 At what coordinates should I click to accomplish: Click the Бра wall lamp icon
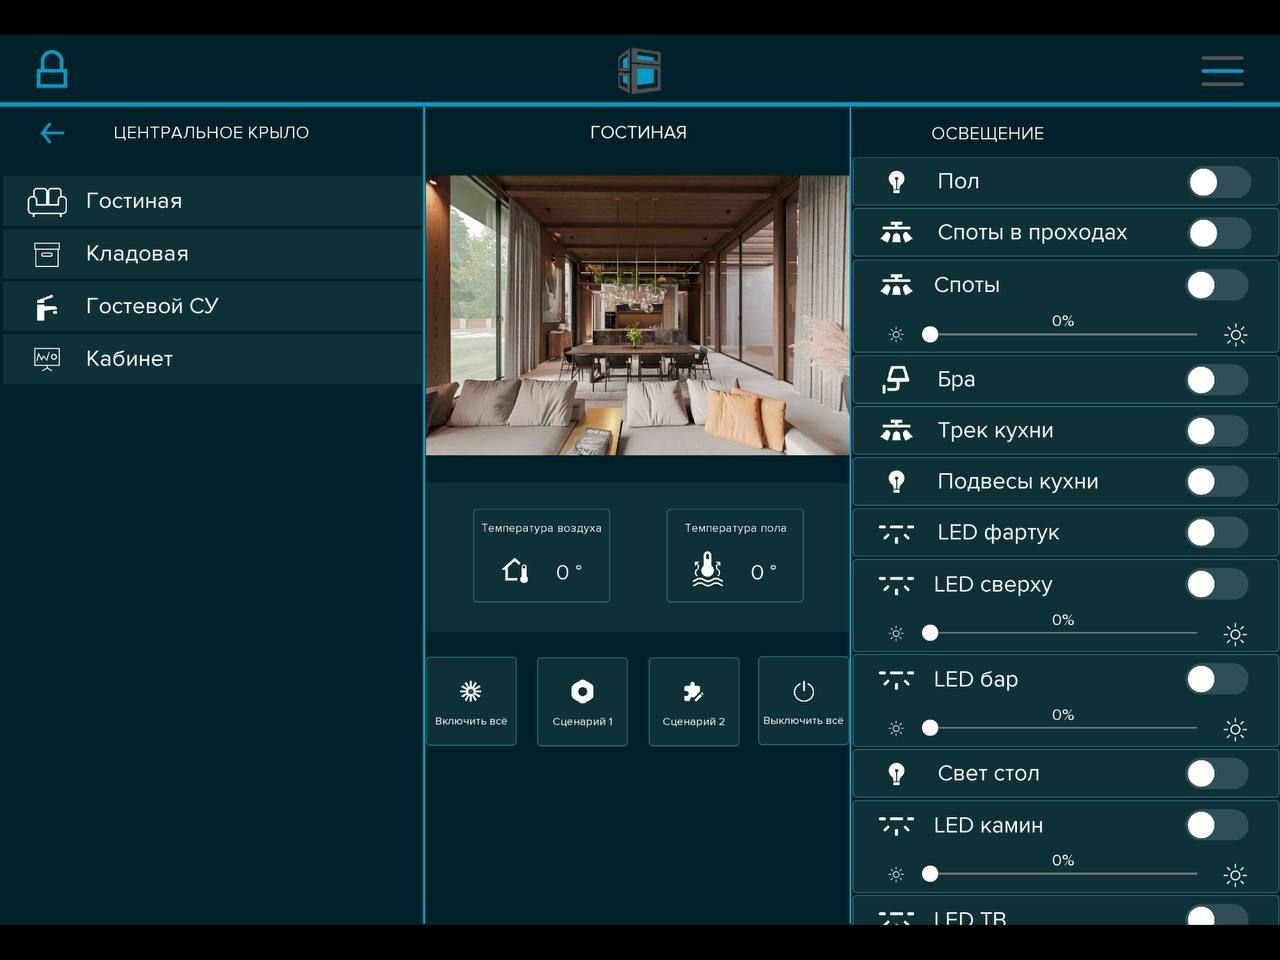896,380
